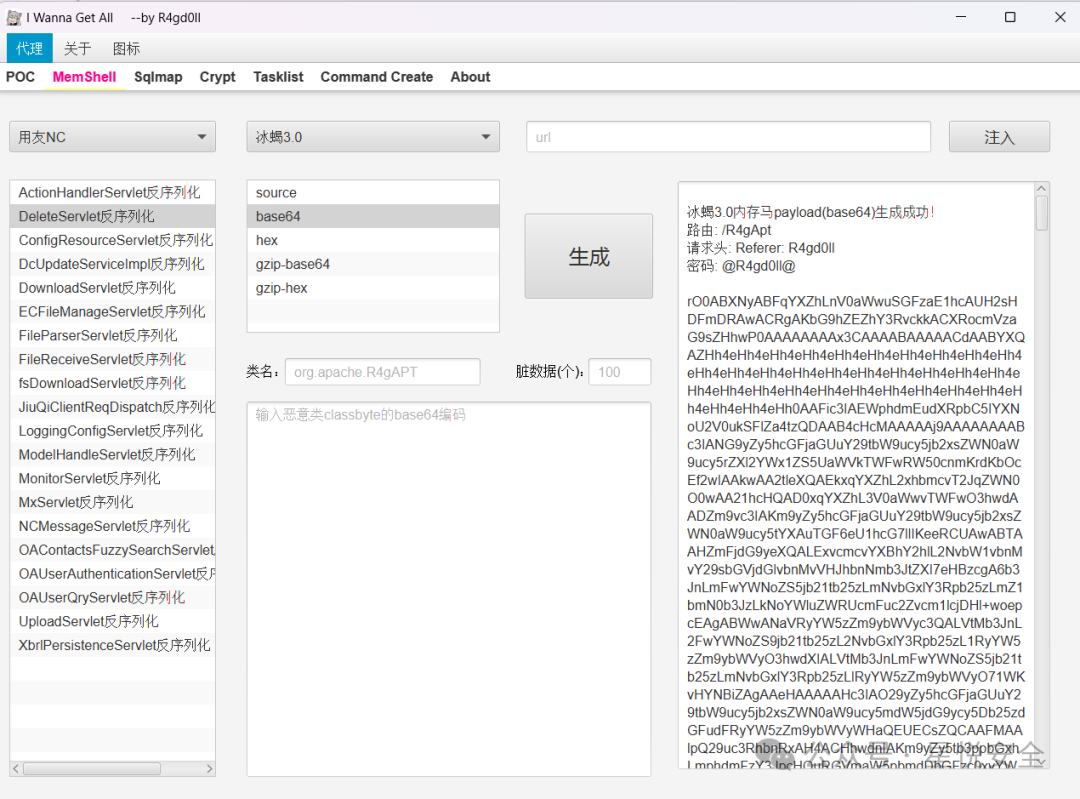Open the 图标 menu
Image resolution: width=1080 pixels, height=799 pixels.
126,48
